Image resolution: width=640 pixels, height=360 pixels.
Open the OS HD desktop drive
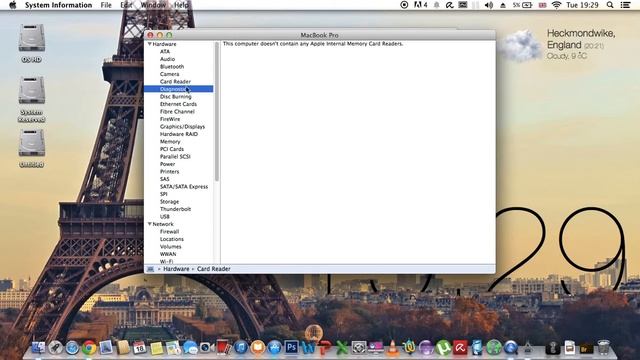tap(31, 43)
